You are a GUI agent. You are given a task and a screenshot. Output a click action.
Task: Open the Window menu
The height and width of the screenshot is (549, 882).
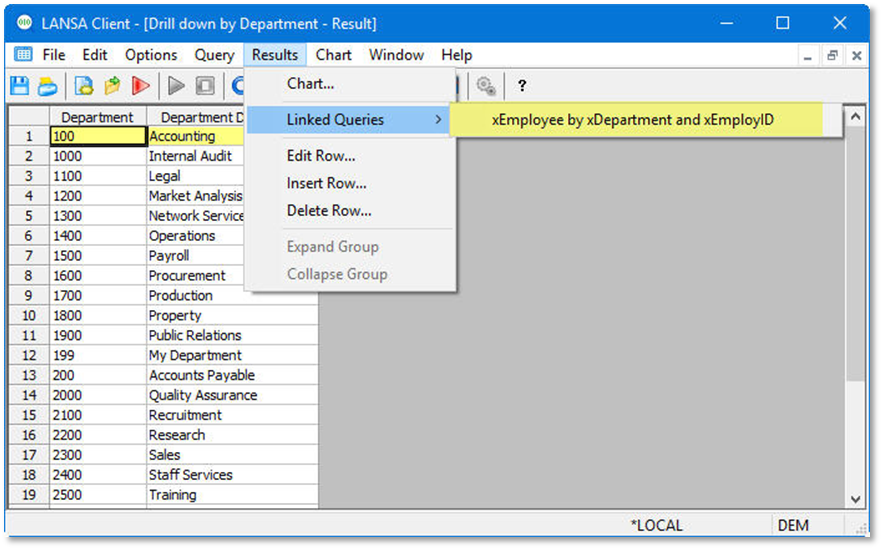(397, 55)
